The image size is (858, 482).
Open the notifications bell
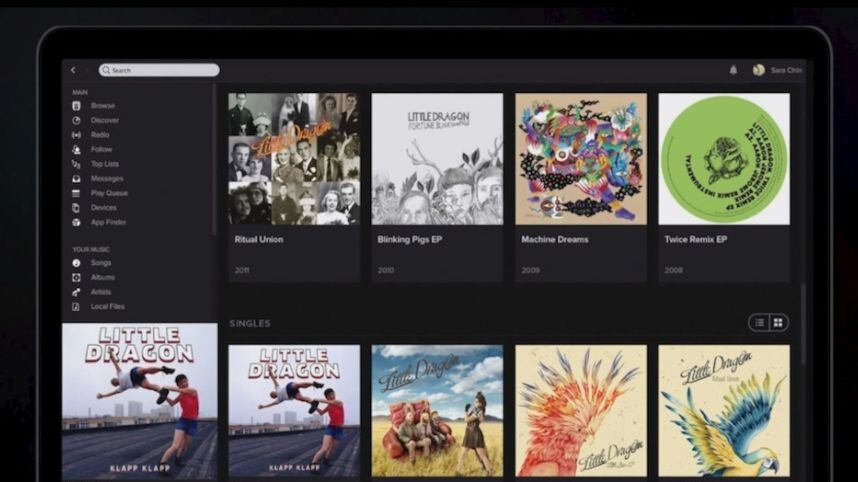coord(733,70)
